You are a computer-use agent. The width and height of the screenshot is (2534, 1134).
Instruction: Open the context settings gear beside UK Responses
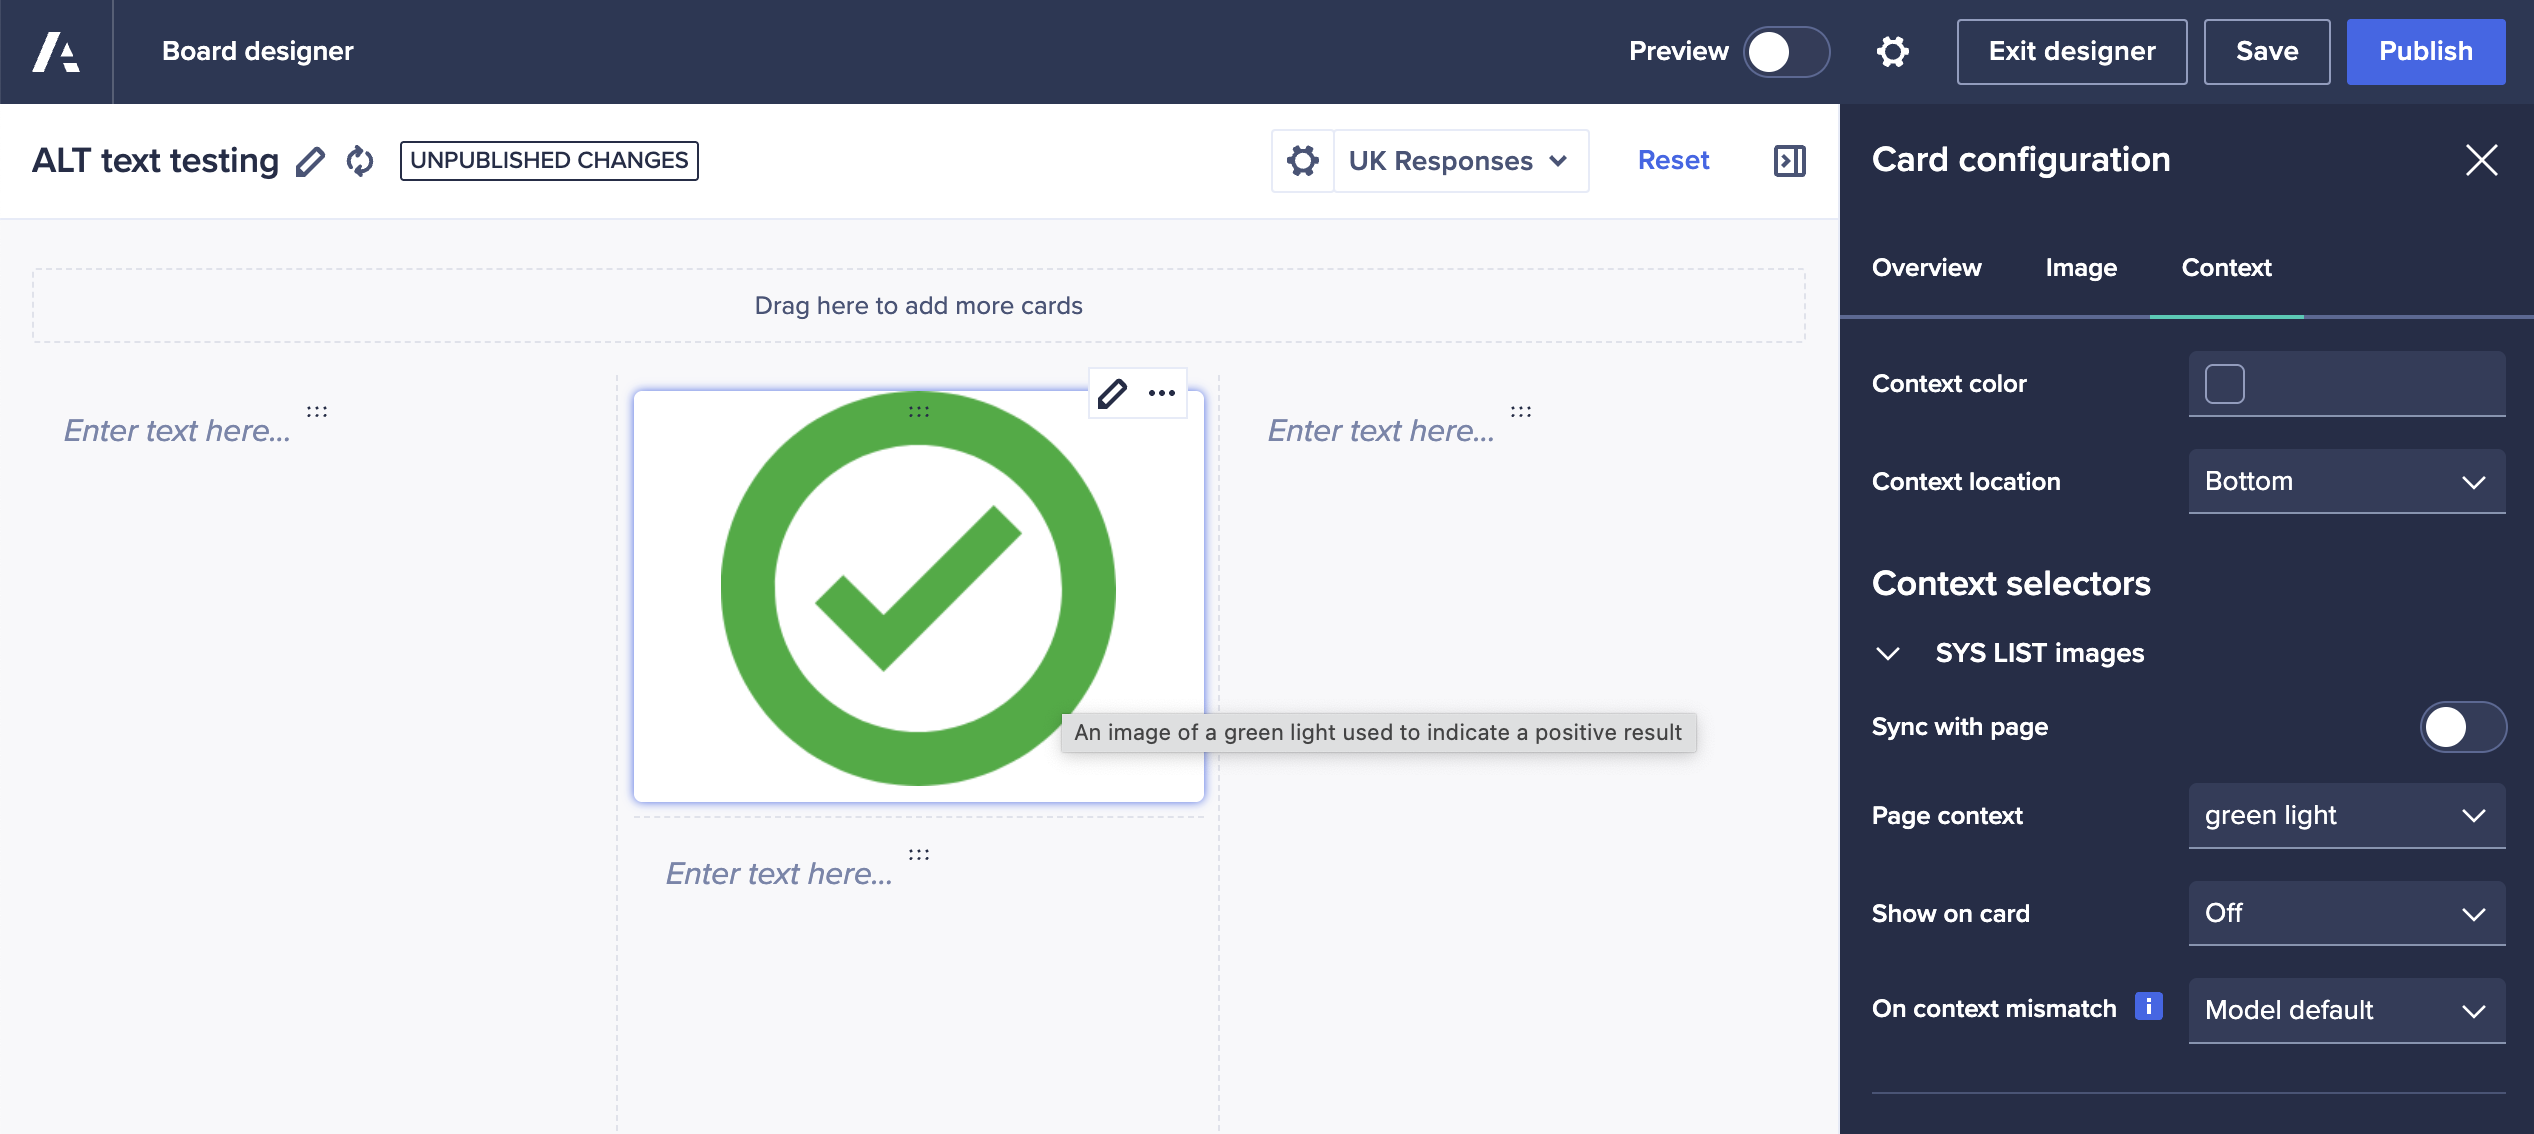[1302, 161]
